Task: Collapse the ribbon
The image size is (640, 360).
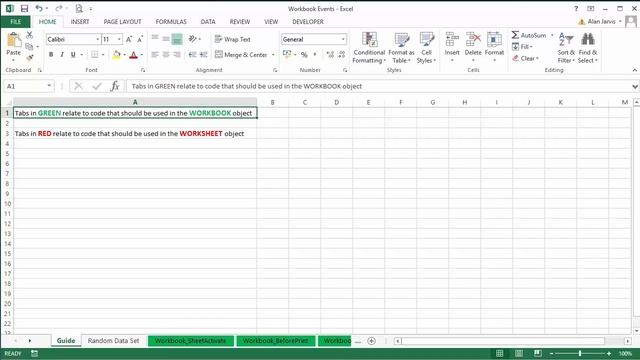Action: pos(635,70)
